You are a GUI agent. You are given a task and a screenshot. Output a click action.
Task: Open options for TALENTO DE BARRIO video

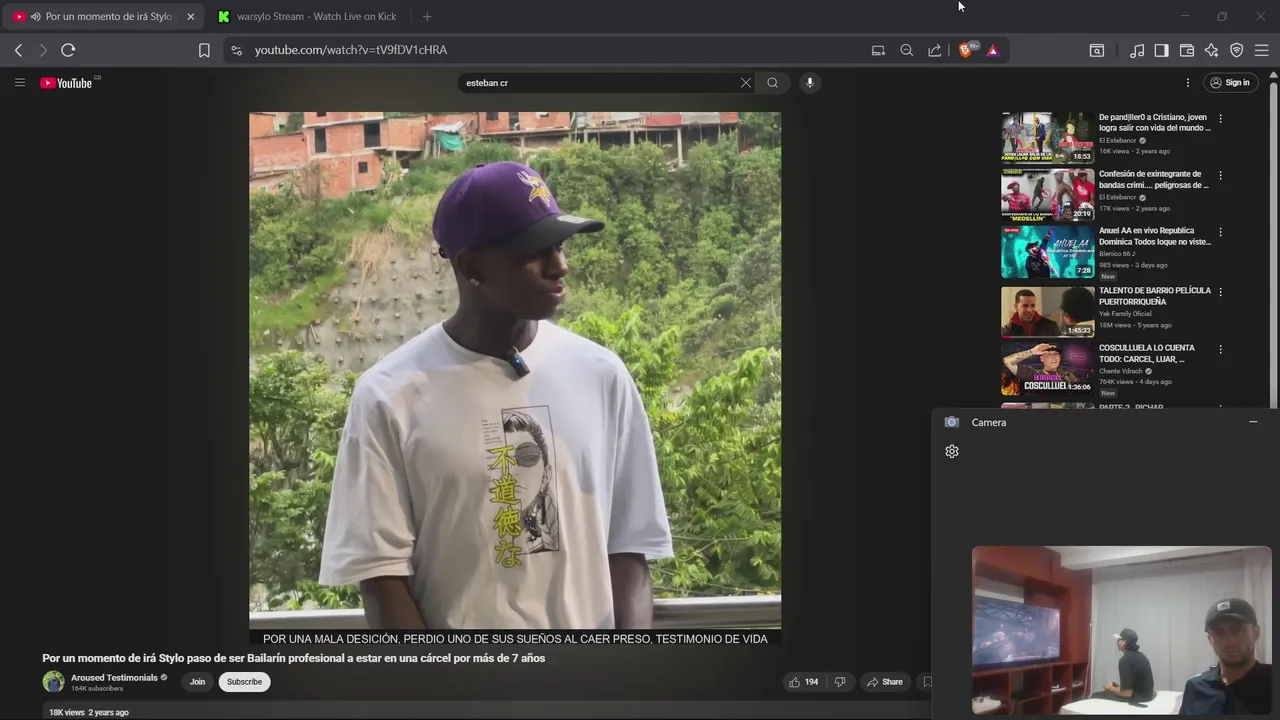(x=1220, y=292)
